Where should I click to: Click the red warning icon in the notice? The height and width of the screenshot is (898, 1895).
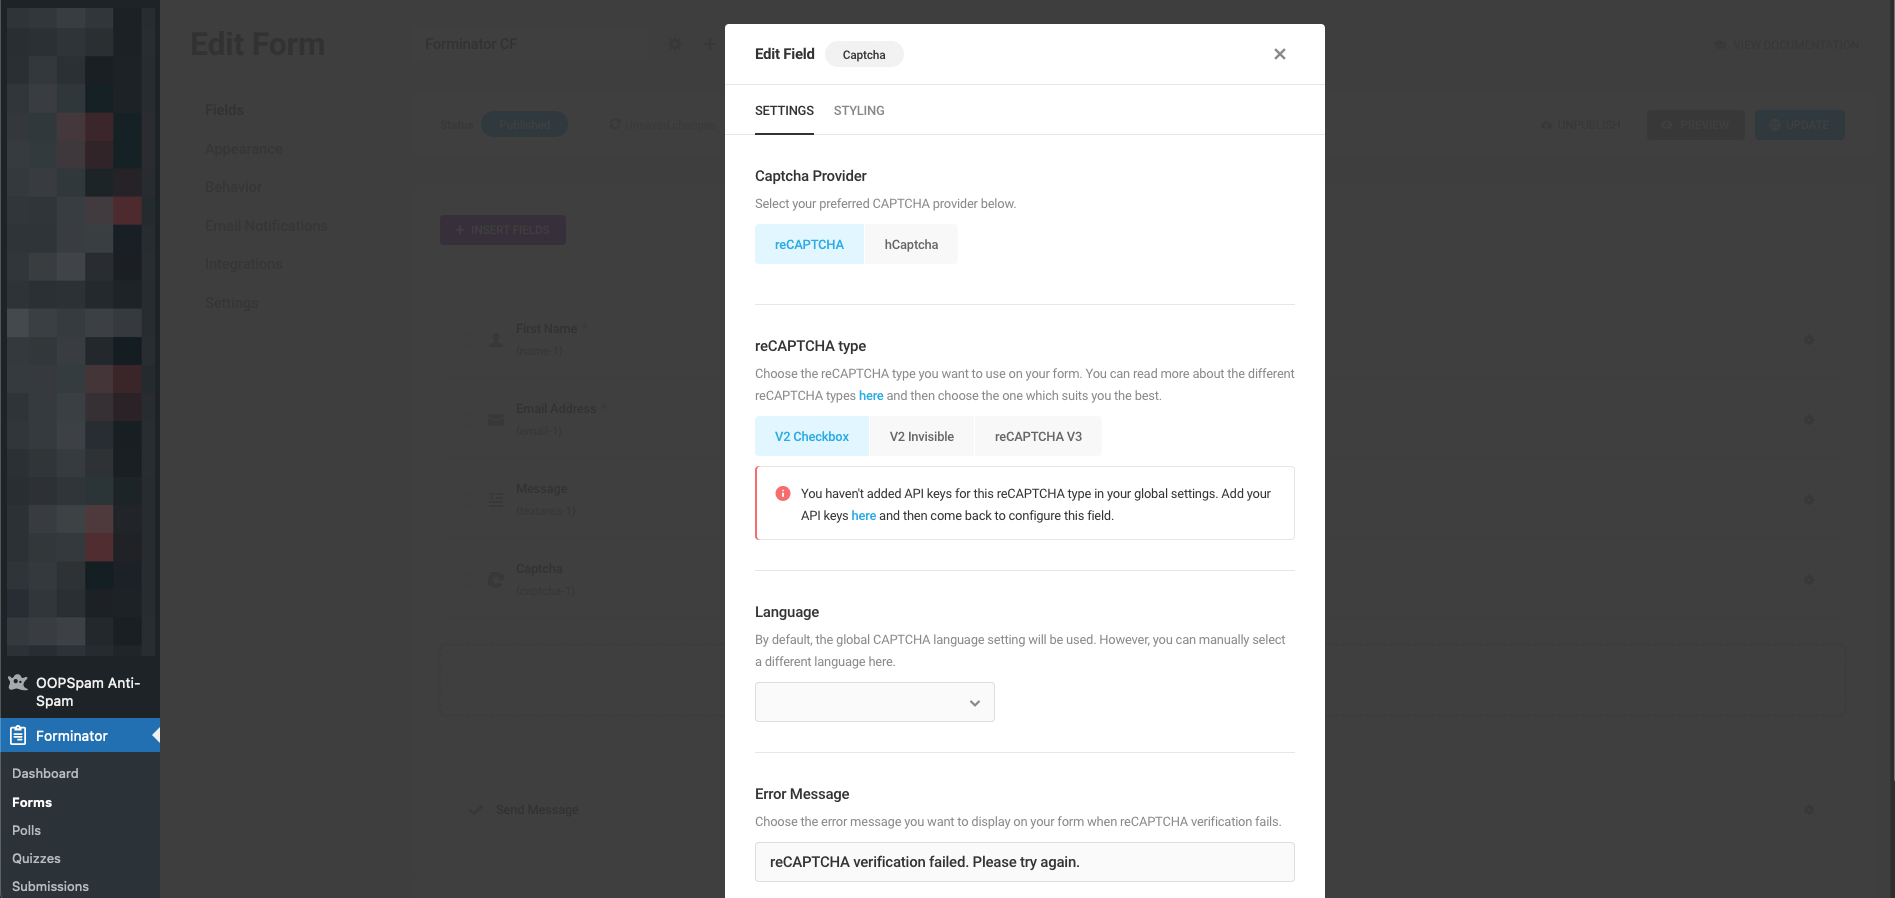click(783, 493)
